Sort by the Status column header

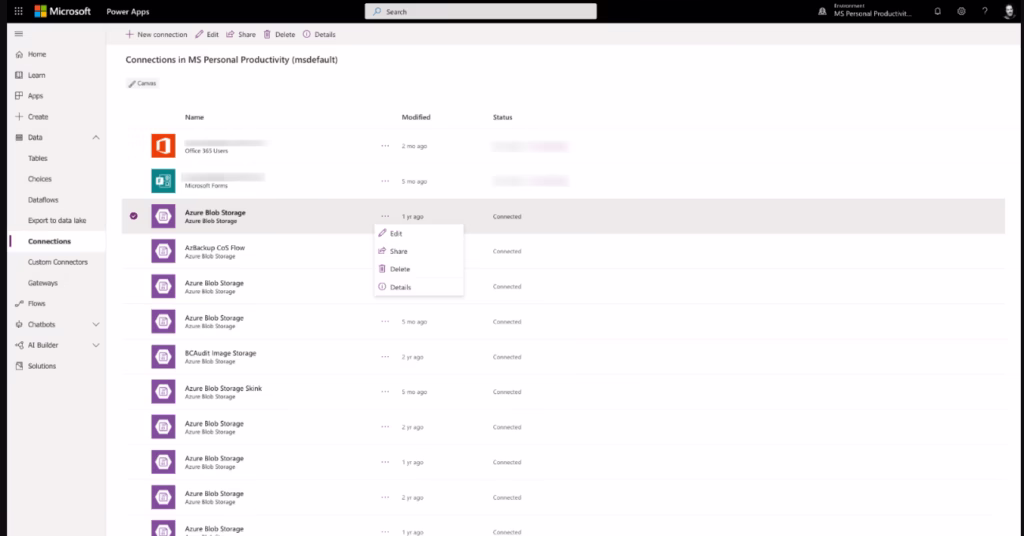503,118
